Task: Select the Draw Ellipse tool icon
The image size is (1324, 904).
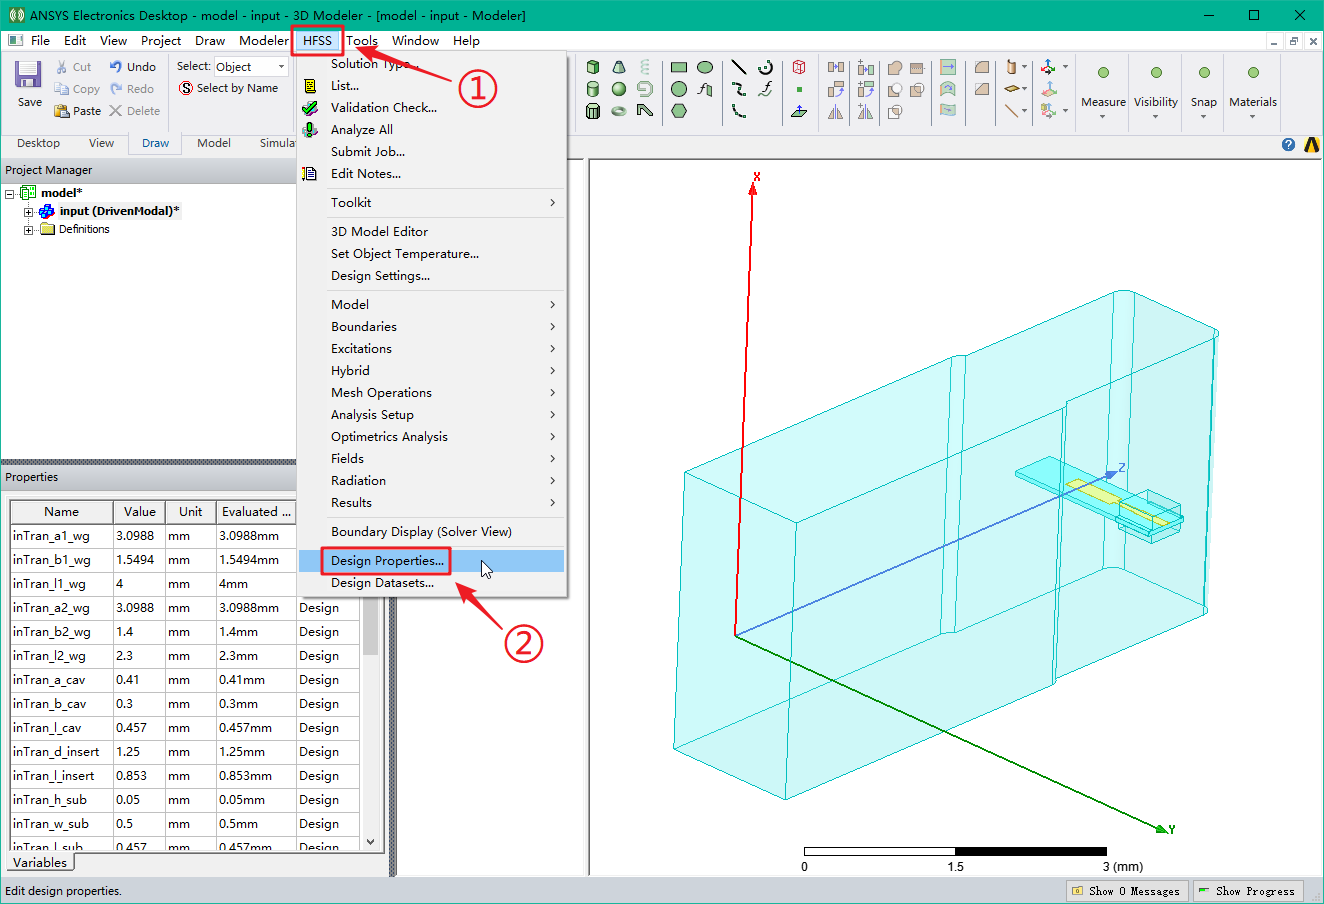Action: point(705,67)
